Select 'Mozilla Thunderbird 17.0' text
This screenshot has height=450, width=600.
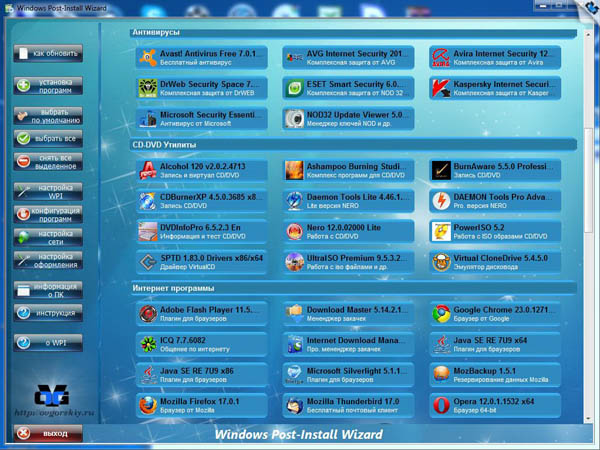(x=353, y=401)
